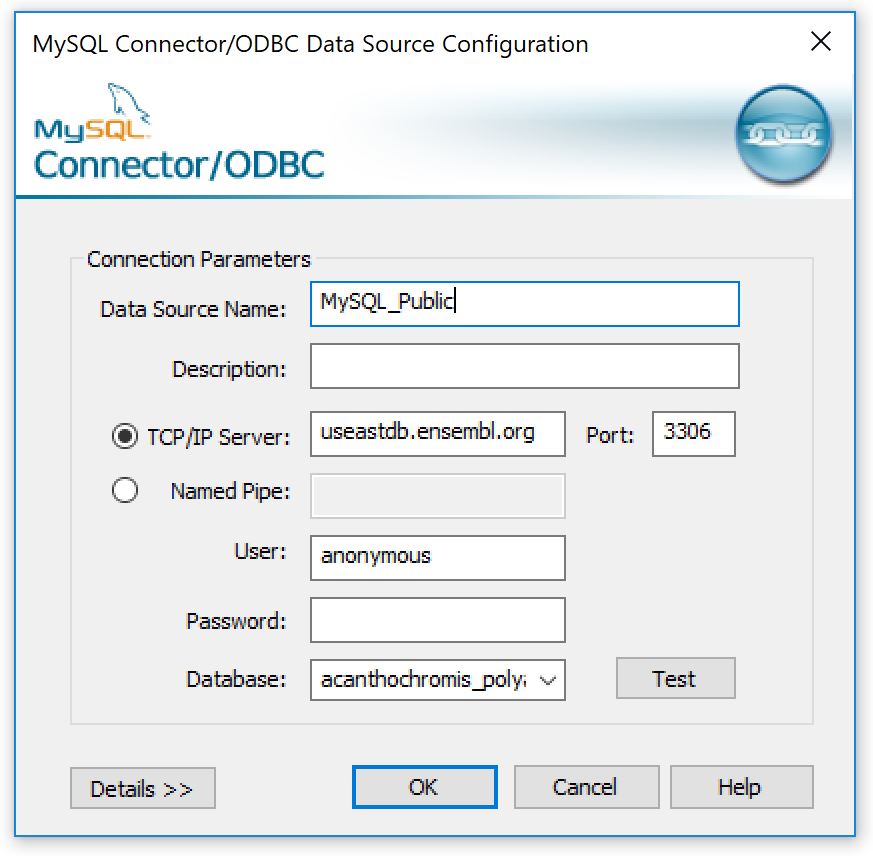Click the User field with anonymous
The height and width of the screenshot is (856, 873).
tap(438, 558)
